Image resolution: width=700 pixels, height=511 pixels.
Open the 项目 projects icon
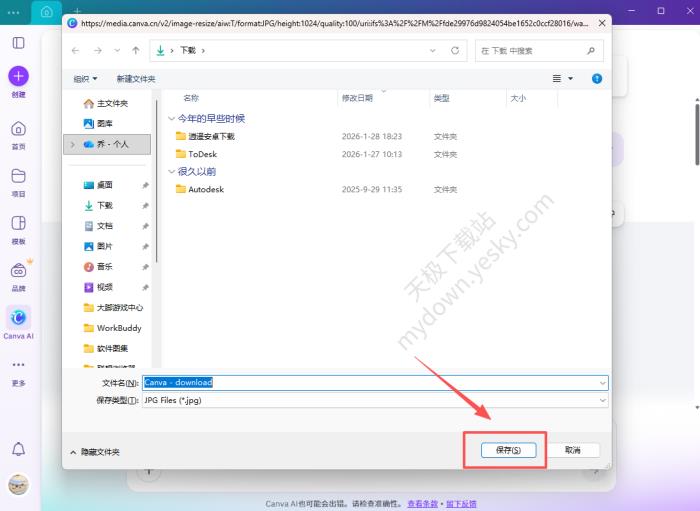click(x=18, y=176)
